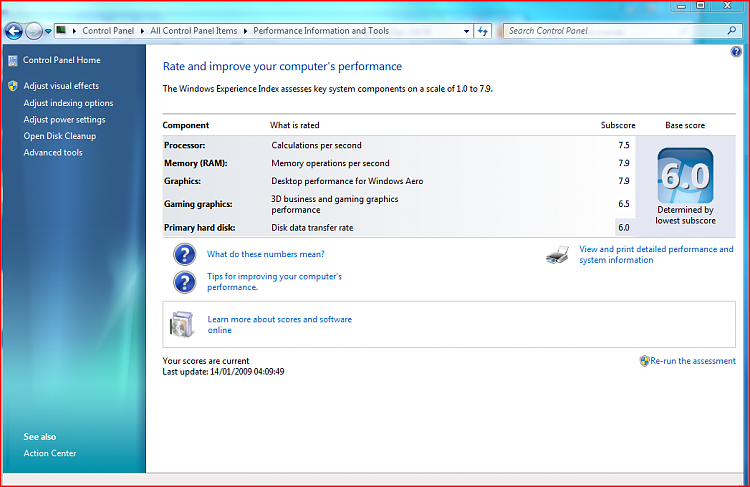The height and width of the screenshot is (487, 750).
Task: Open Adjust power settings
Action: 65,120
